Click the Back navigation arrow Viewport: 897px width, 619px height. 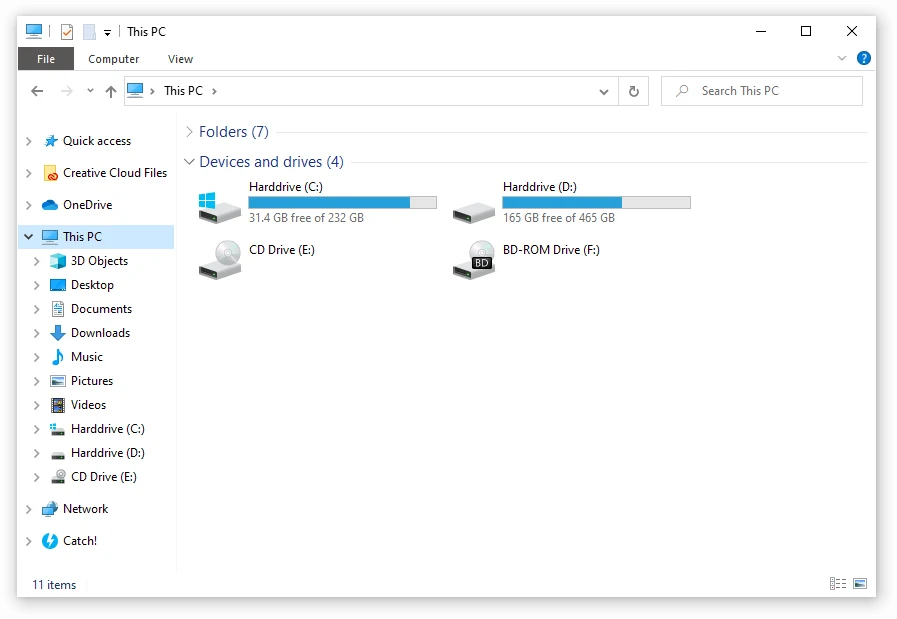click(x=37, y=91)
